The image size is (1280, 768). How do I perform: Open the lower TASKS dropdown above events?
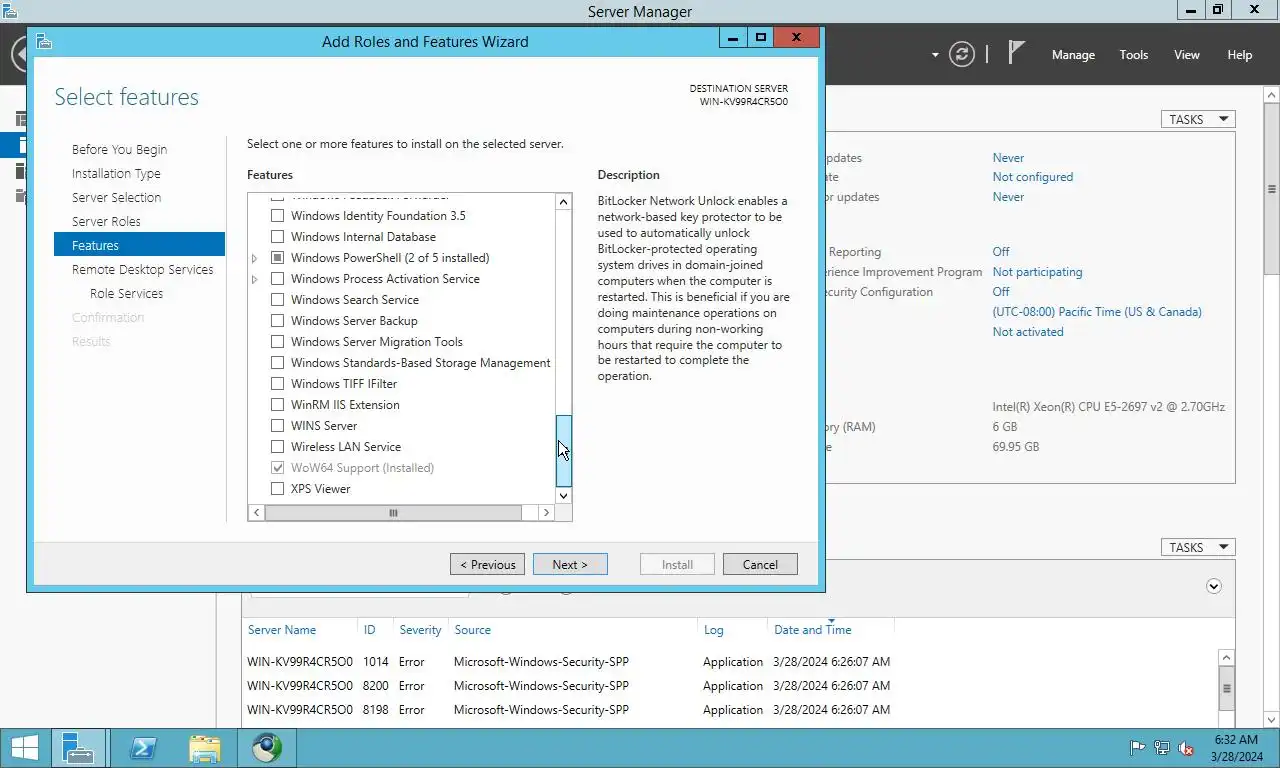tap(1198, 547)
